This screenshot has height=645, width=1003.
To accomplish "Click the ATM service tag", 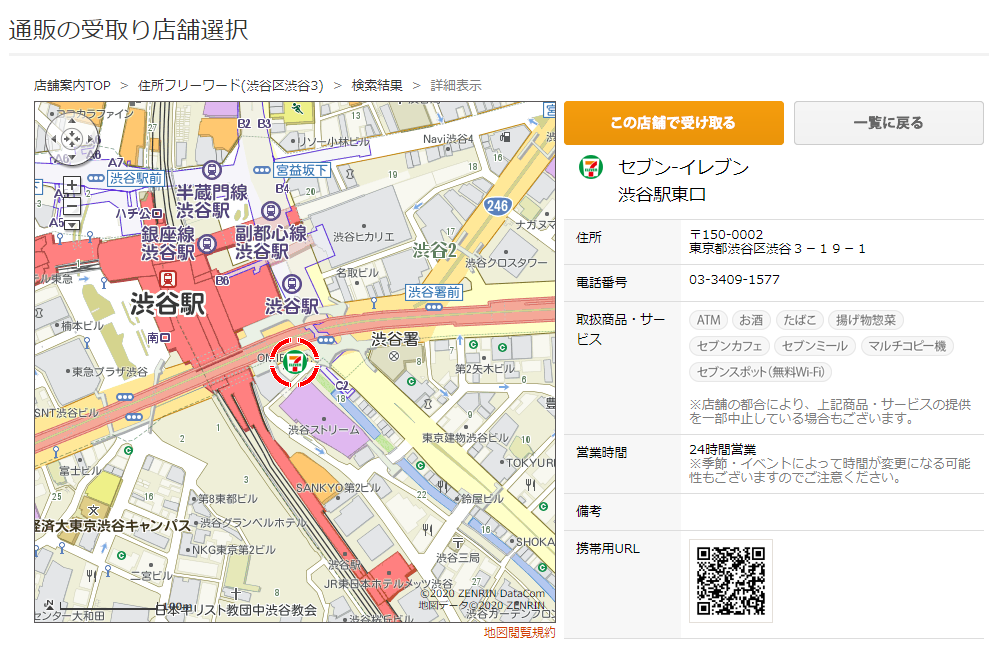I will click(x=709, y=320).
